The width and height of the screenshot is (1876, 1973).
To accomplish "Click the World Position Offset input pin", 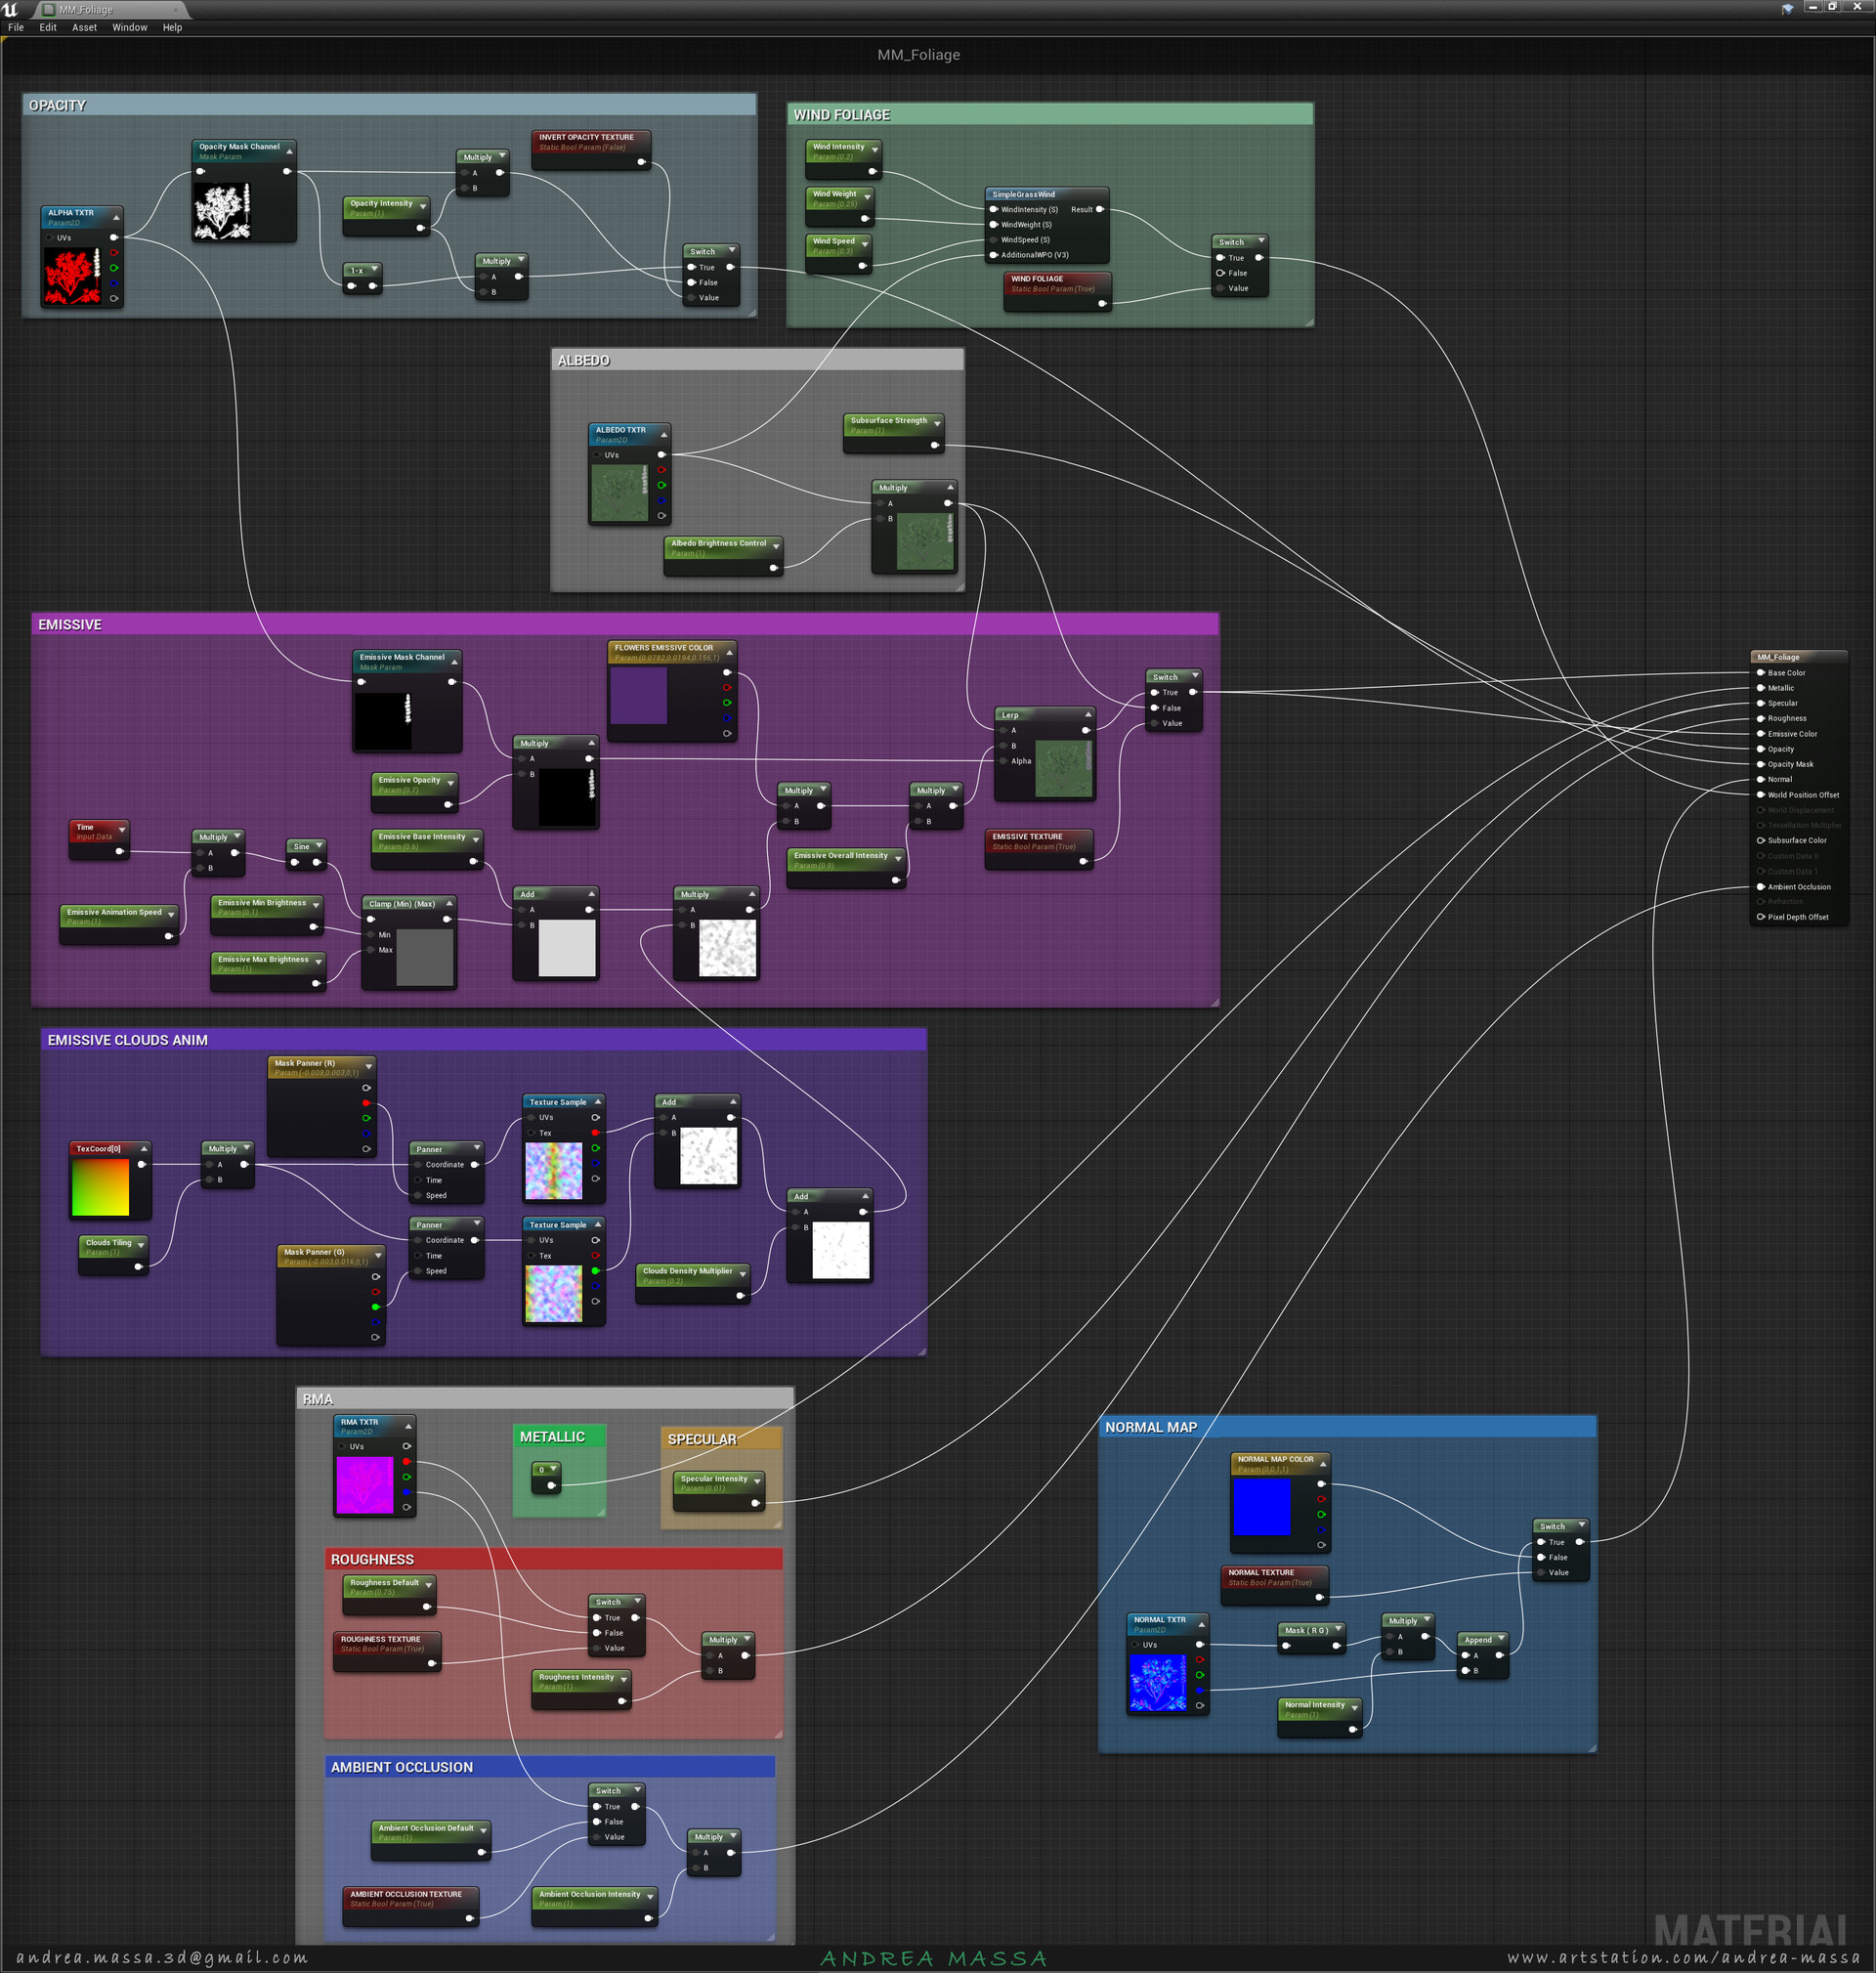I will point(1761,795).
